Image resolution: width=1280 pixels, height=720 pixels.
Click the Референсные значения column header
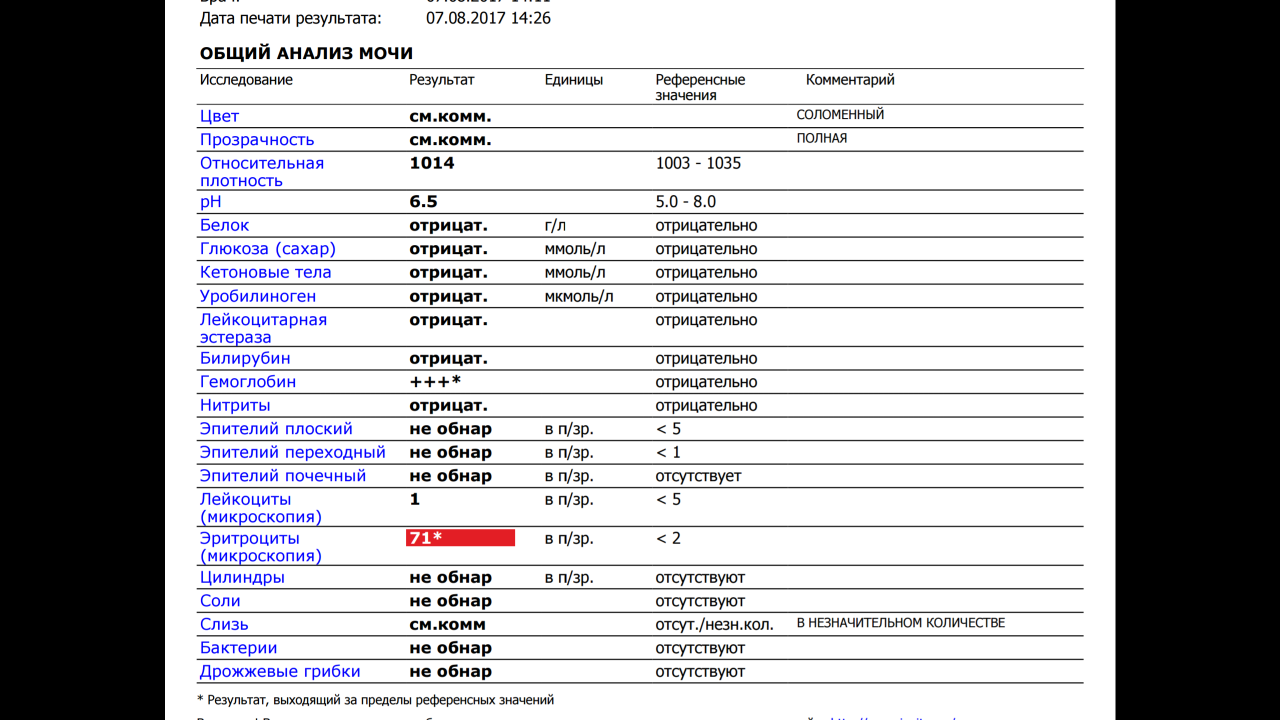pos(700,88)
